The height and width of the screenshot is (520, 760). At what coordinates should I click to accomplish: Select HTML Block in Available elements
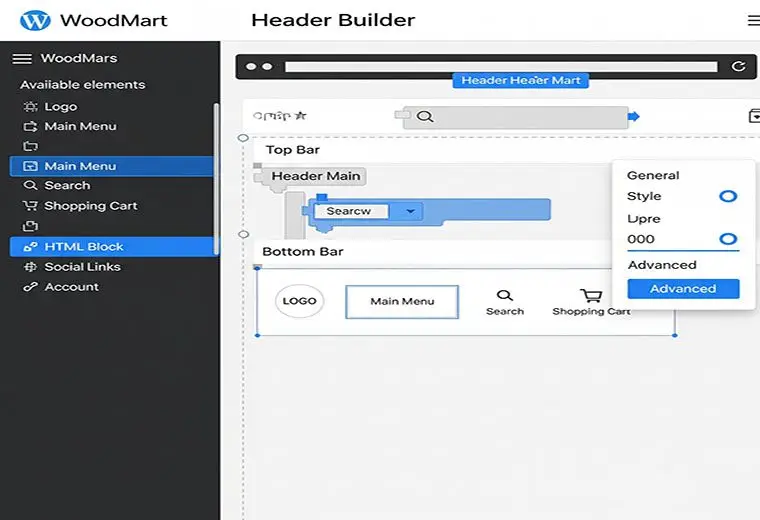click(111, 247)
